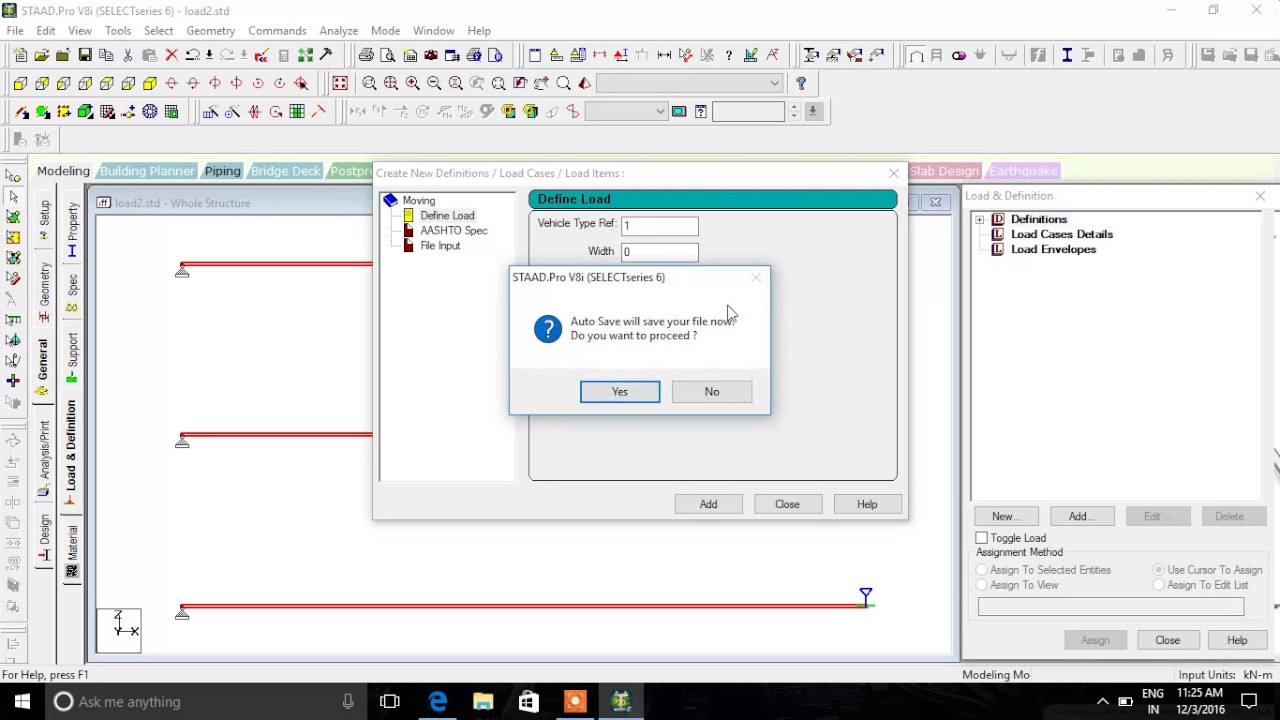Open the Geometry menu
Screen dimensions: 1280x720
click(210, 31)
